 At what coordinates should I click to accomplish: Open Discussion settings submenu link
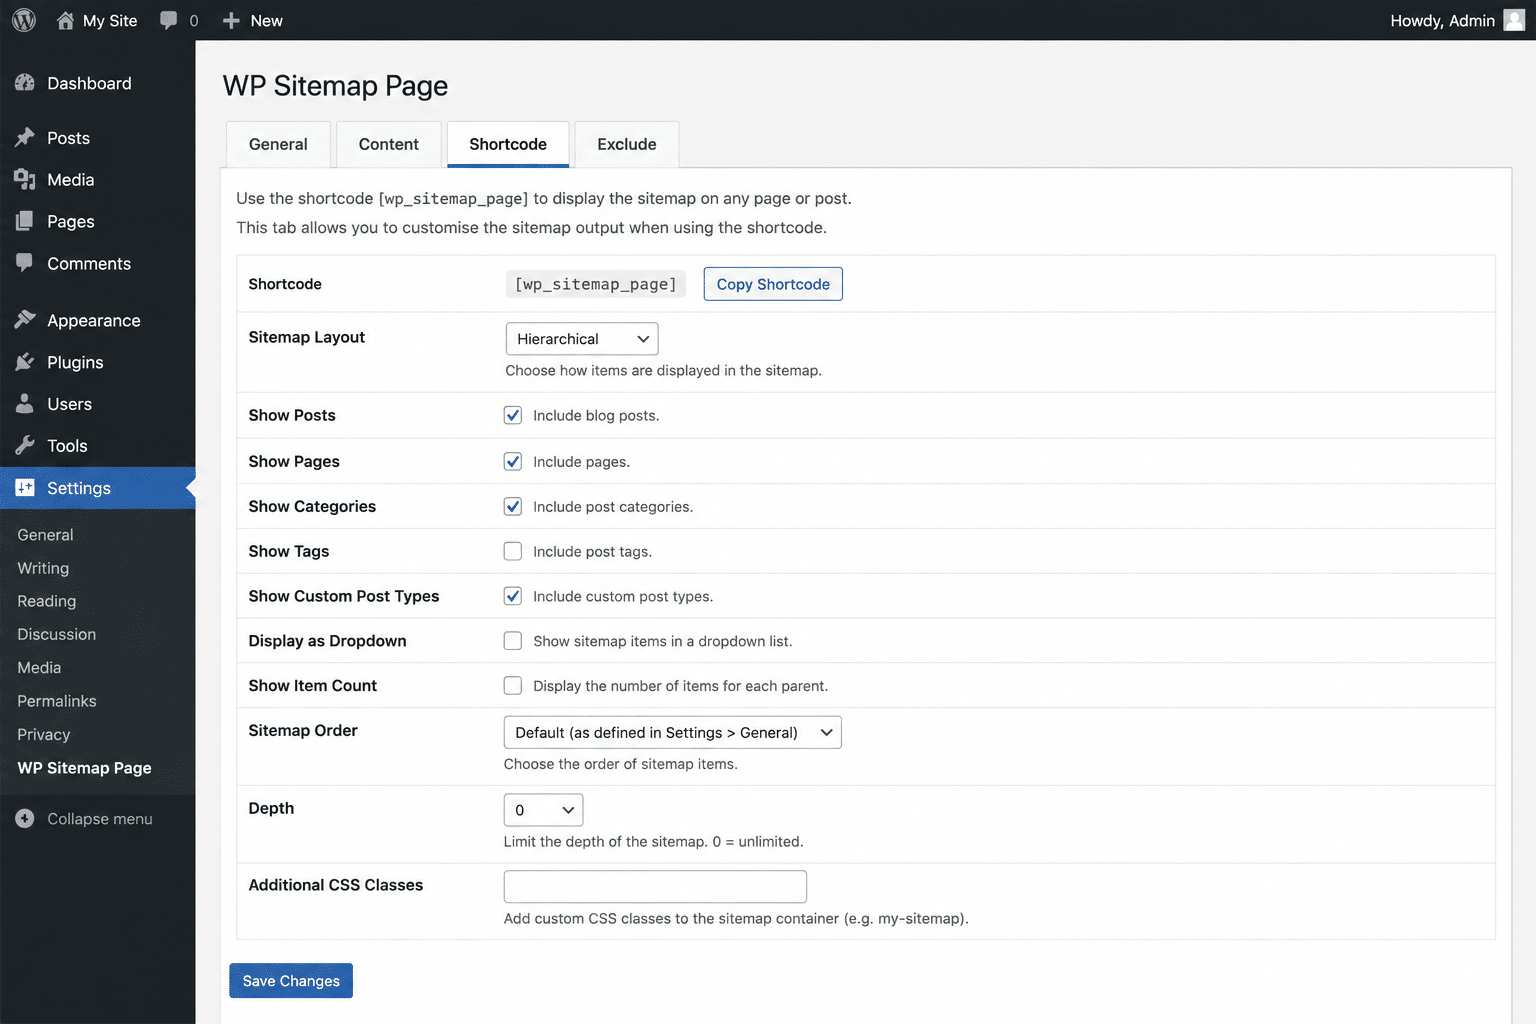click(x=56, y=634)
